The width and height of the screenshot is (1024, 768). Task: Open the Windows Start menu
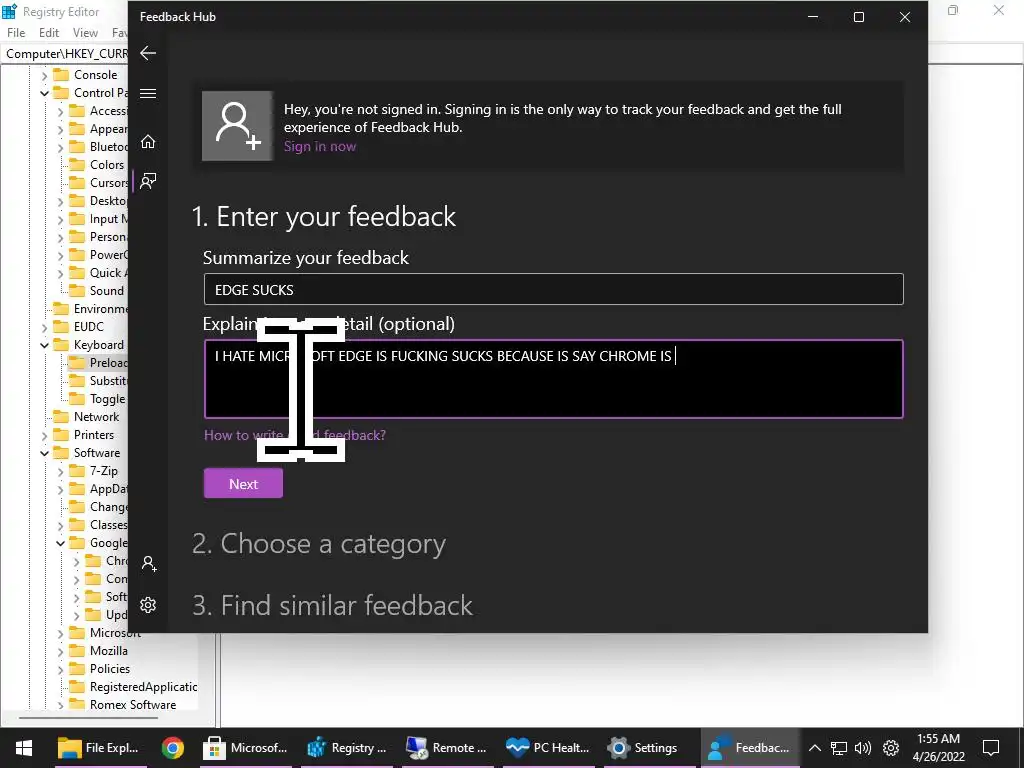pyautogui.click(x=24, y=748)
